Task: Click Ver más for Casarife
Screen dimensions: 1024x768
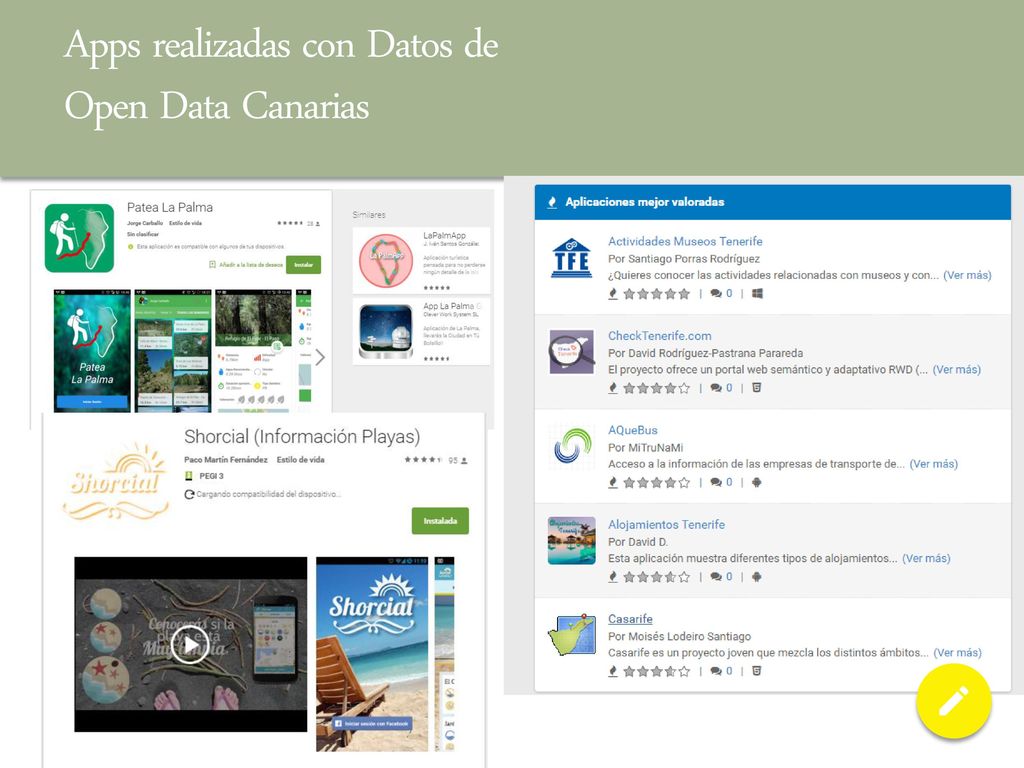Action: [957, 652]
